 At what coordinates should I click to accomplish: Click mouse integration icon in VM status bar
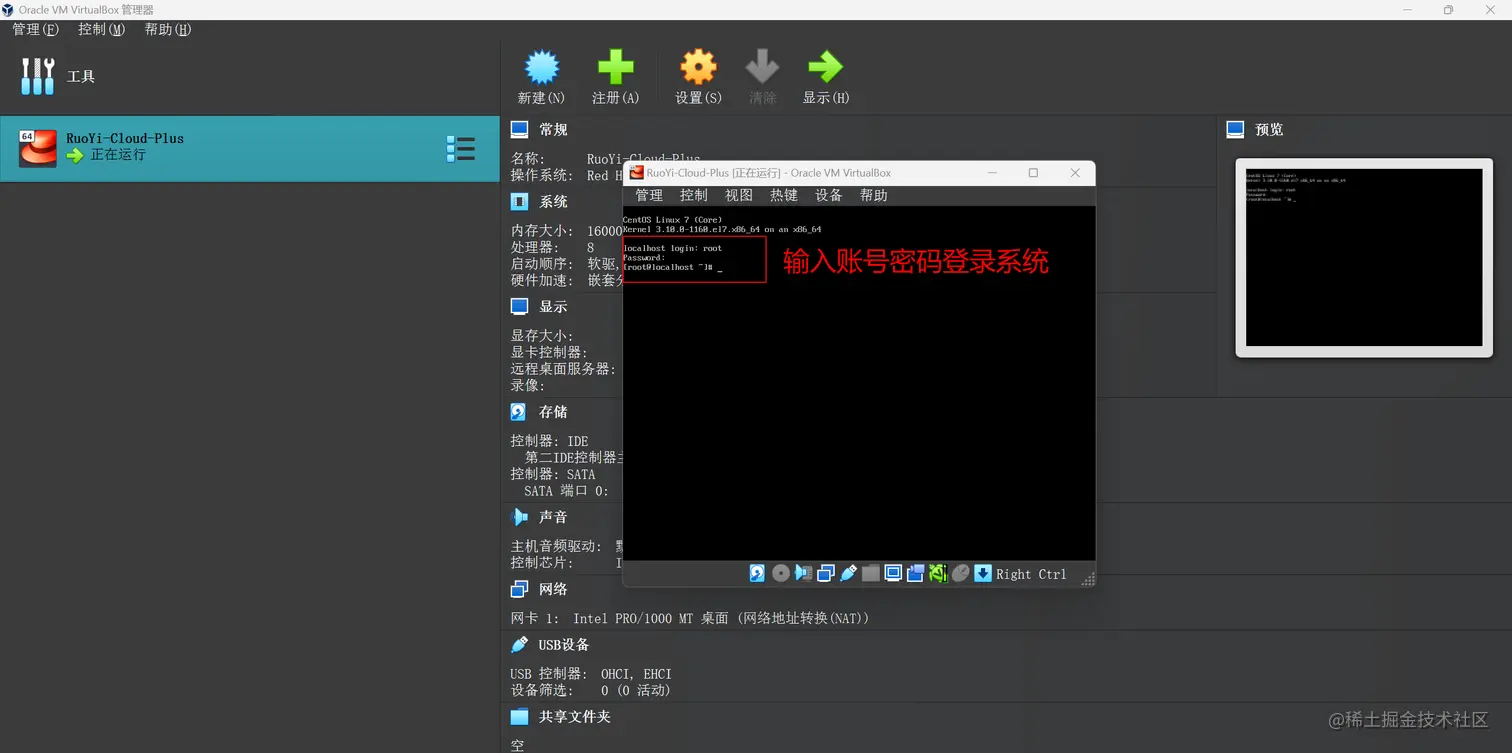(960, 573)
